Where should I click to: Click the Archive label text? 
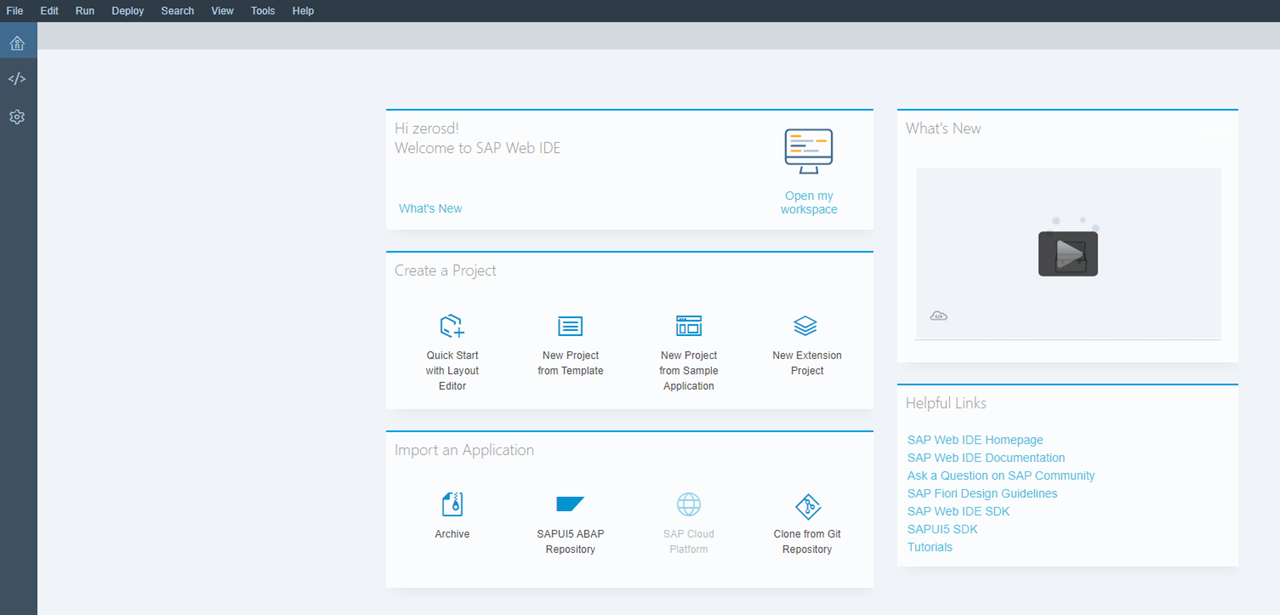pyautogui.click(x=452, y=534)
